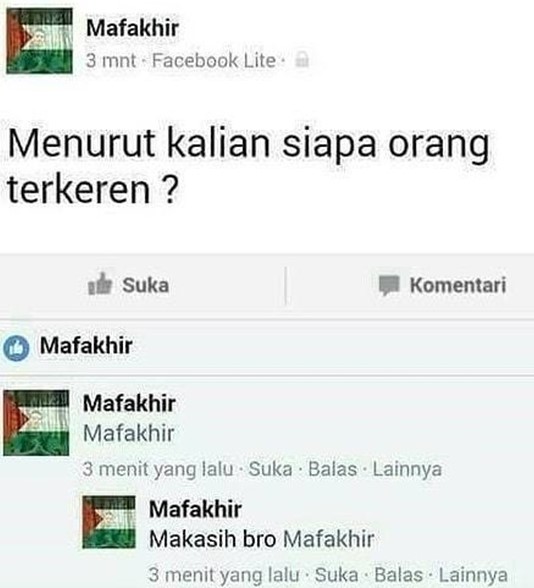
Task: Open the post author's flag avatar
Action: [x=39, y=40]
